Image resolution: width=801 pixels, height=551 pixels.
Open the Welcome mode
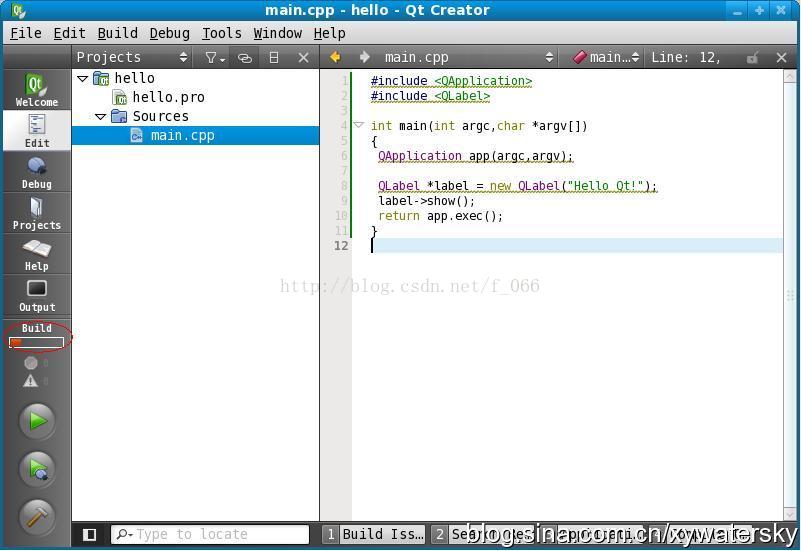(x=36, y=89)
